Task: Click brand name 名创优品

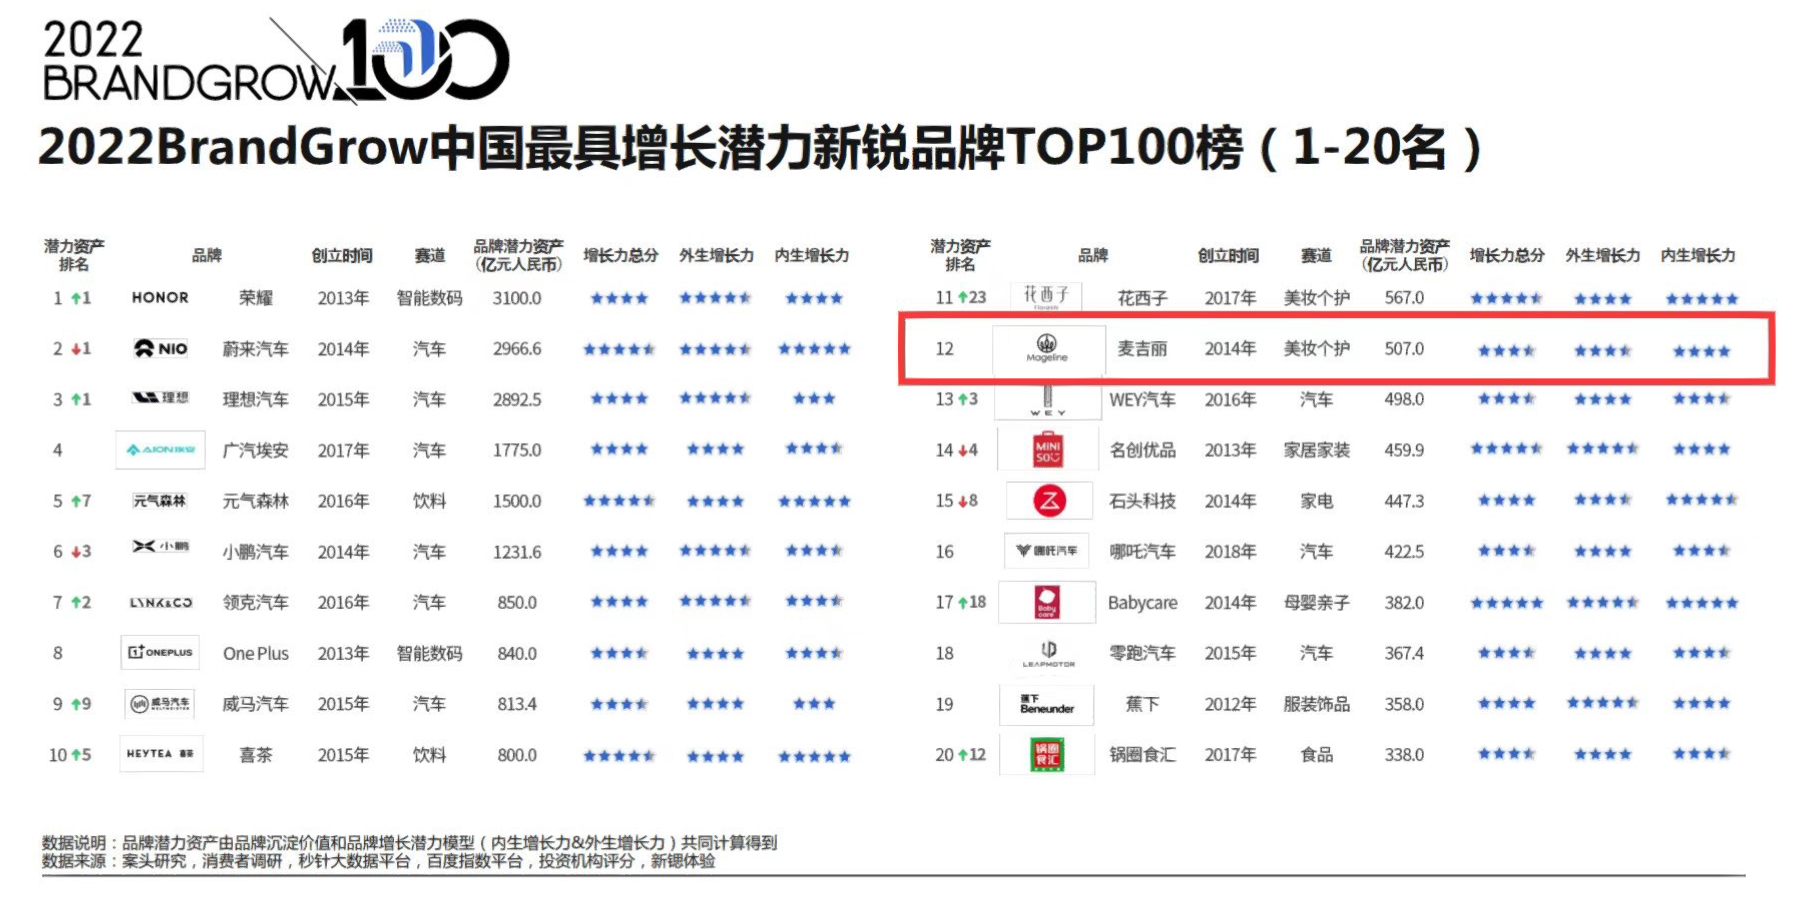Action: (x=1142, y=450)
